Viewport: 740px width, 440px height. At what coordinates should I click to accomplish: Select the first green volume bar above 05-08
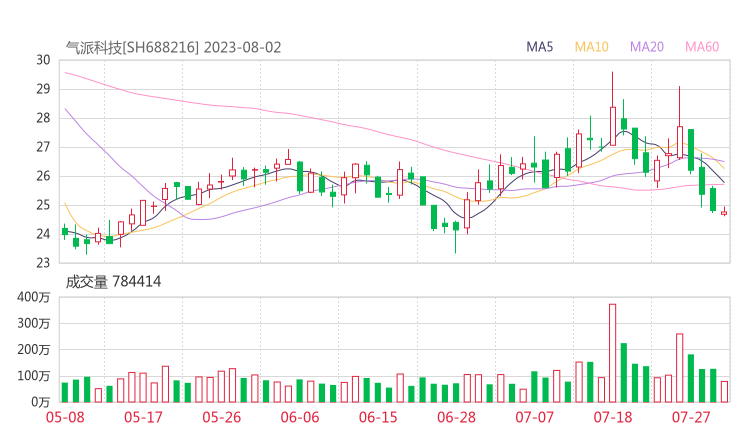point(65,392)
